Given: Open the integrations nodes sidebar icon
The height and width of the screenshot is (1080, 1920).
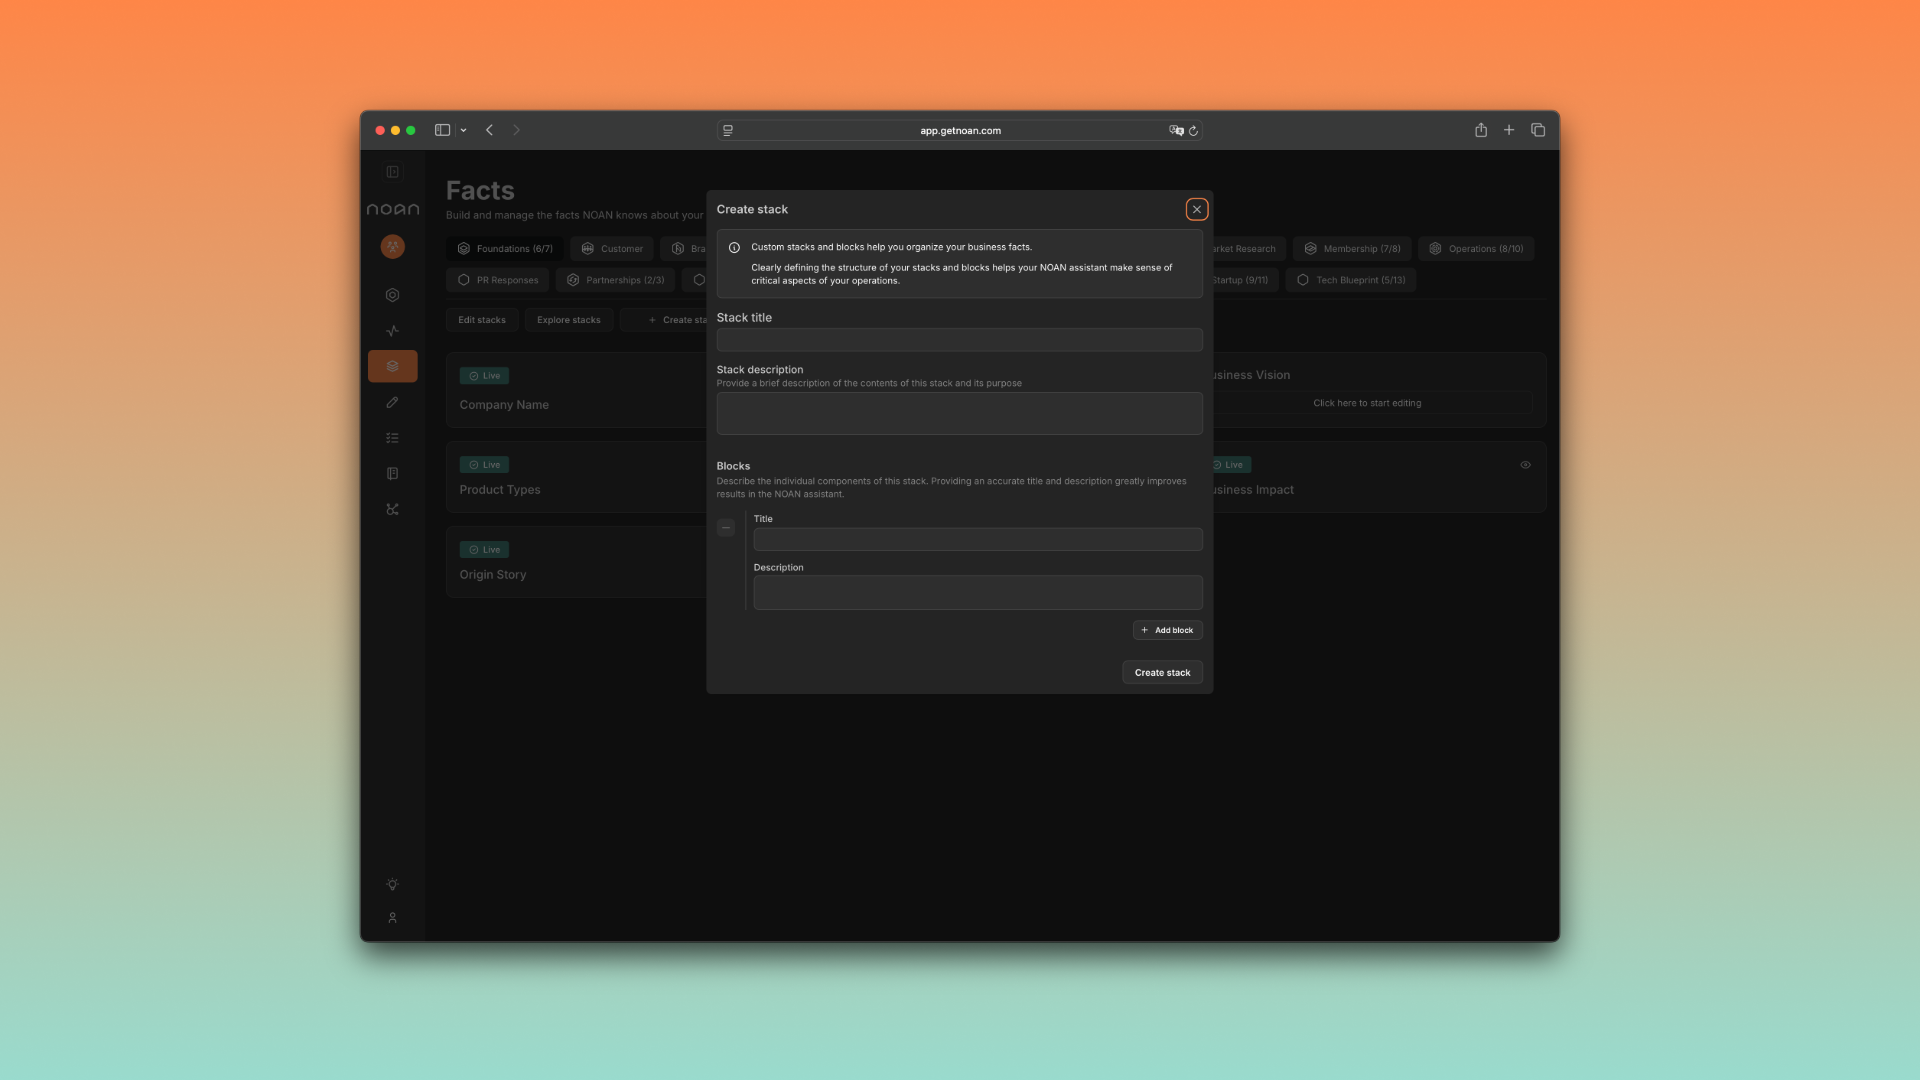Looking at the screenshot, I should pyautogui.click(x=392, y=509).
